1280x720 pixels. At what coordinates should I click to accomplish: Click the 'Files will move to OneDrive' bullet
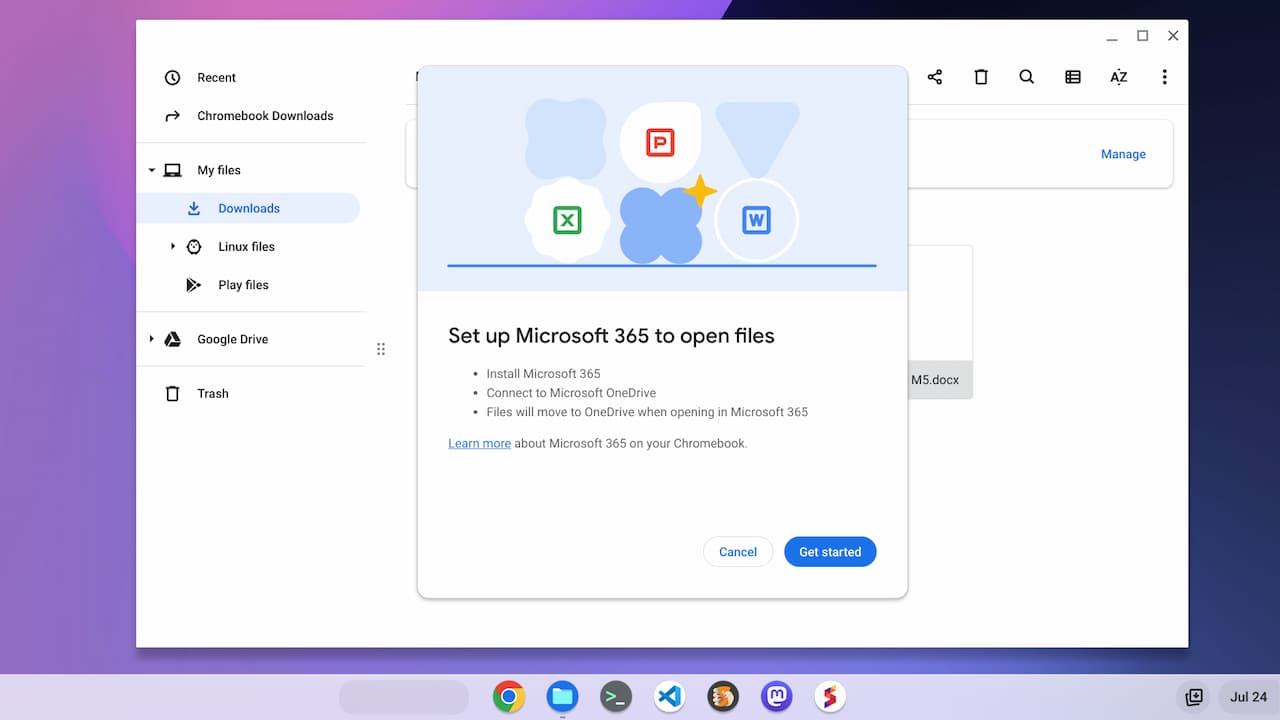coord(647,412)
